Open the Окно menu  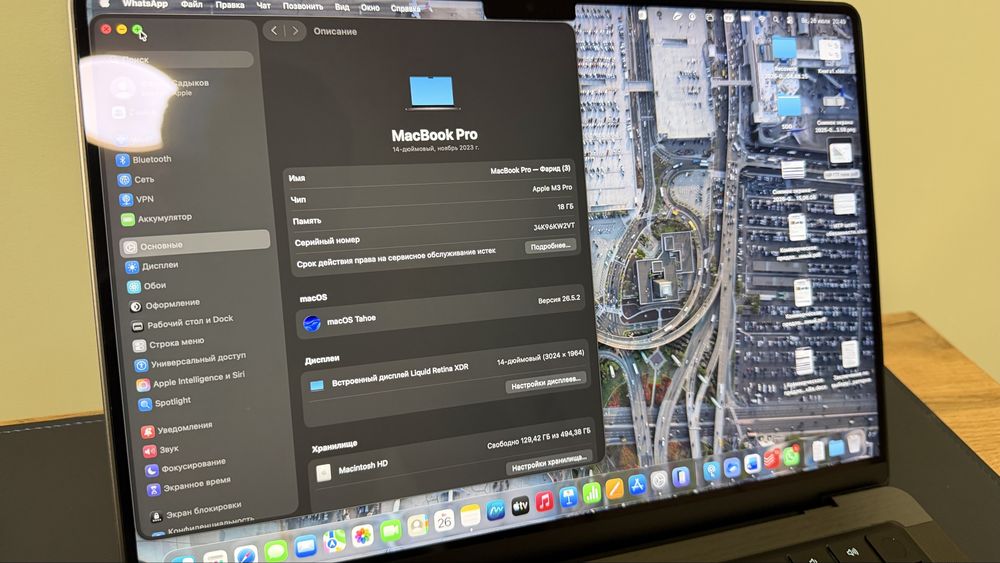371,8
